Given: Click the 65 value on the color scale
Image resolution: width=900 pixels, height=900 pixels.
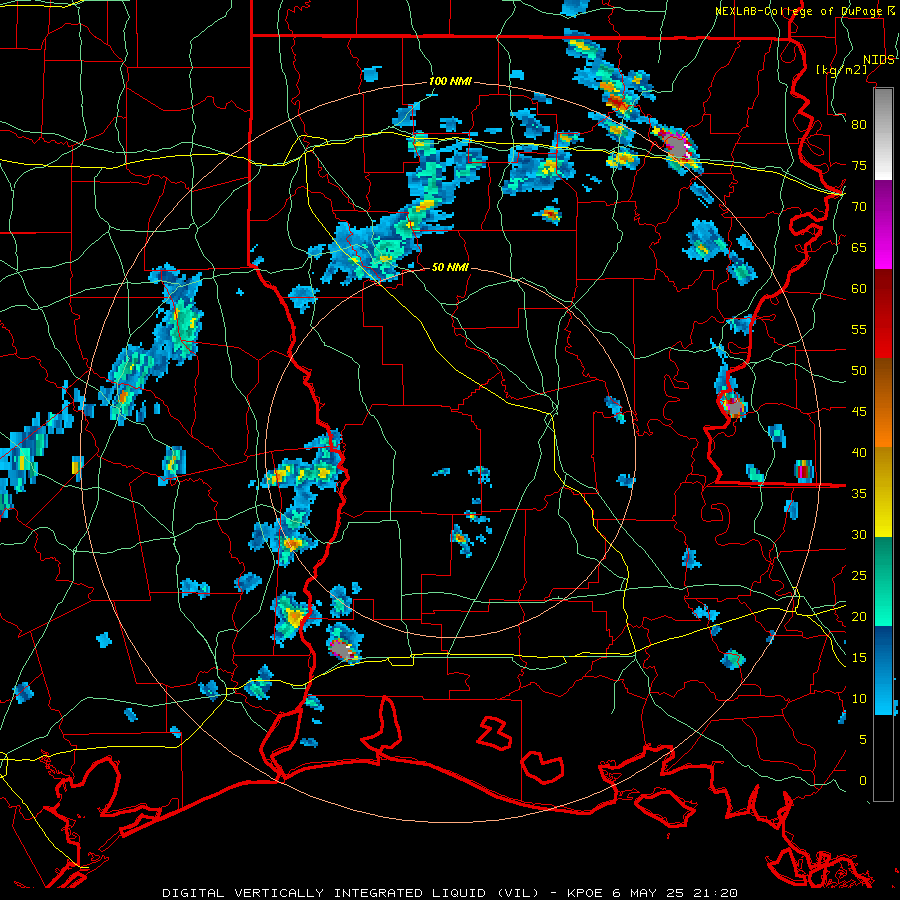Looking at the screenshot, I should coord(859,247).
